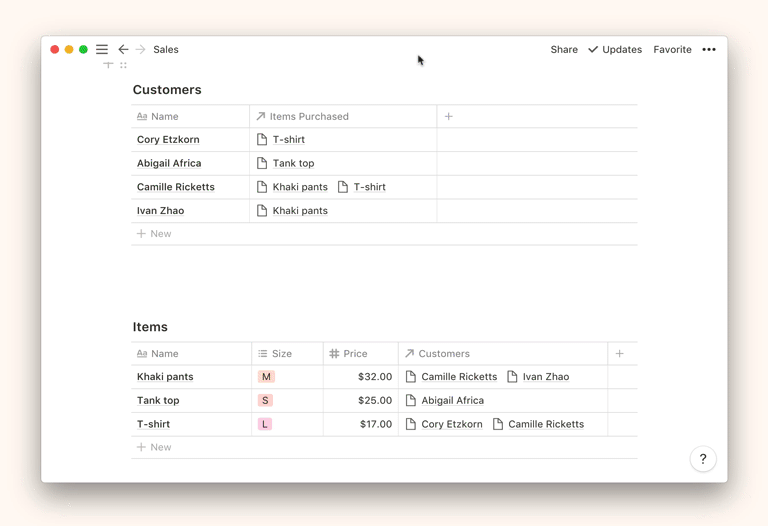Open the Items Purchased column header options
The width and height of the screenshot is (768, 526).
point(308,117)
